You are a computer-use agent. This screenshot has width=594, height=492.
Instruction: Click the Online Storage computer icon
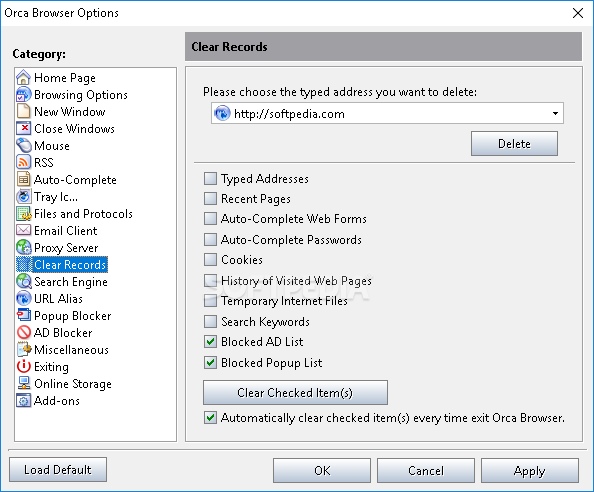[23, 383]
